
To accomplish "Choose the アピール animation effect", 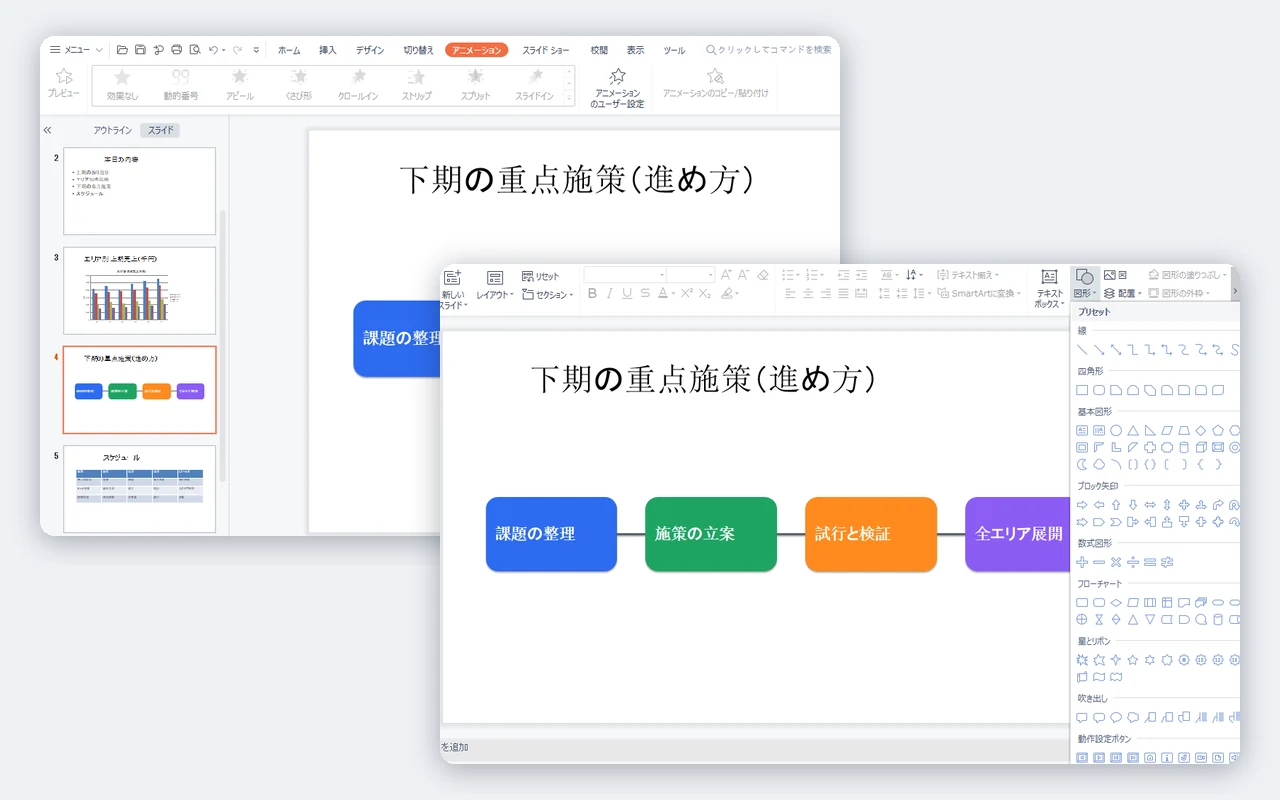I will click(240, 85).
